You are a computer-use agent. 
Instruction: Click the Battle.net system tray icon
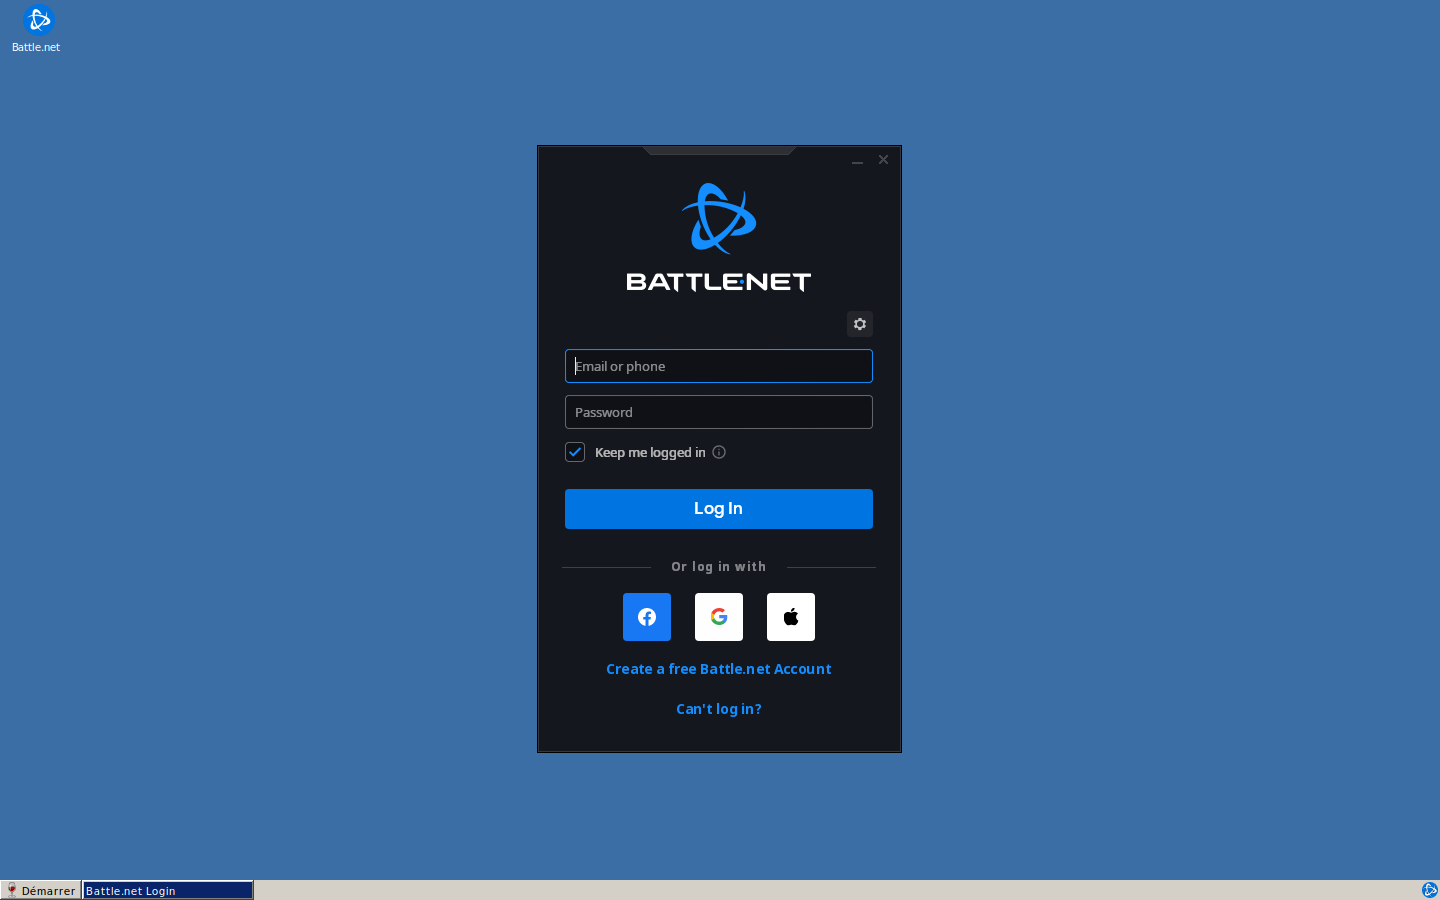click(x=1429, y=890)
